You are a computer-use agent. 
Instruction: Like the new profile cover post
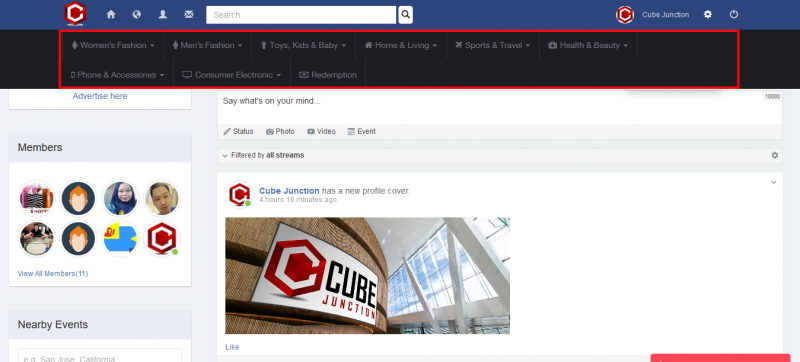[x=232, y=347]
